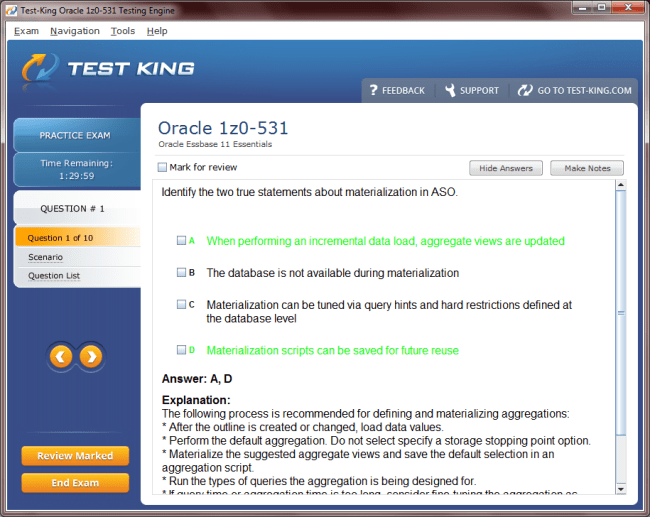Click the 'Explanation:' label
The height and width of the screenshot is (517, 650).
click(196, 400)
